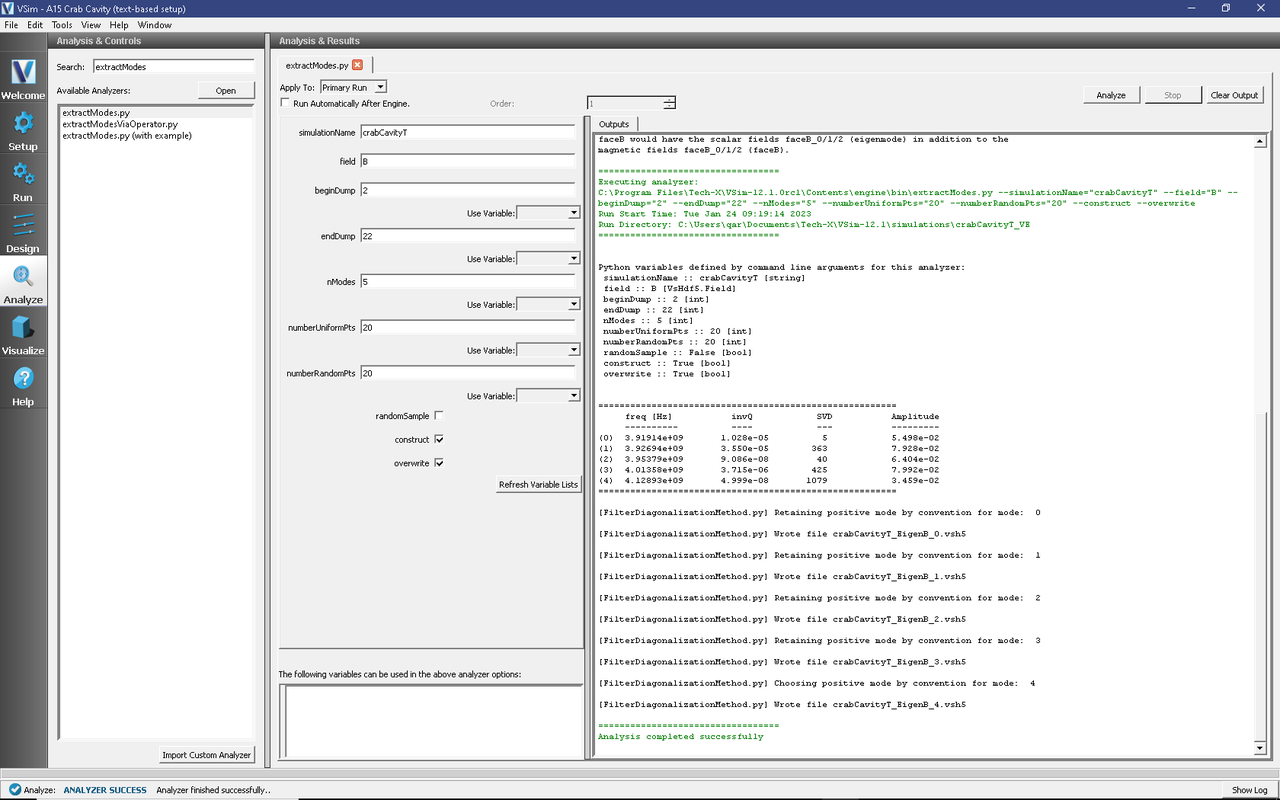
Task: Click the numberUniformPts input field
Action: tap(467, 327)
